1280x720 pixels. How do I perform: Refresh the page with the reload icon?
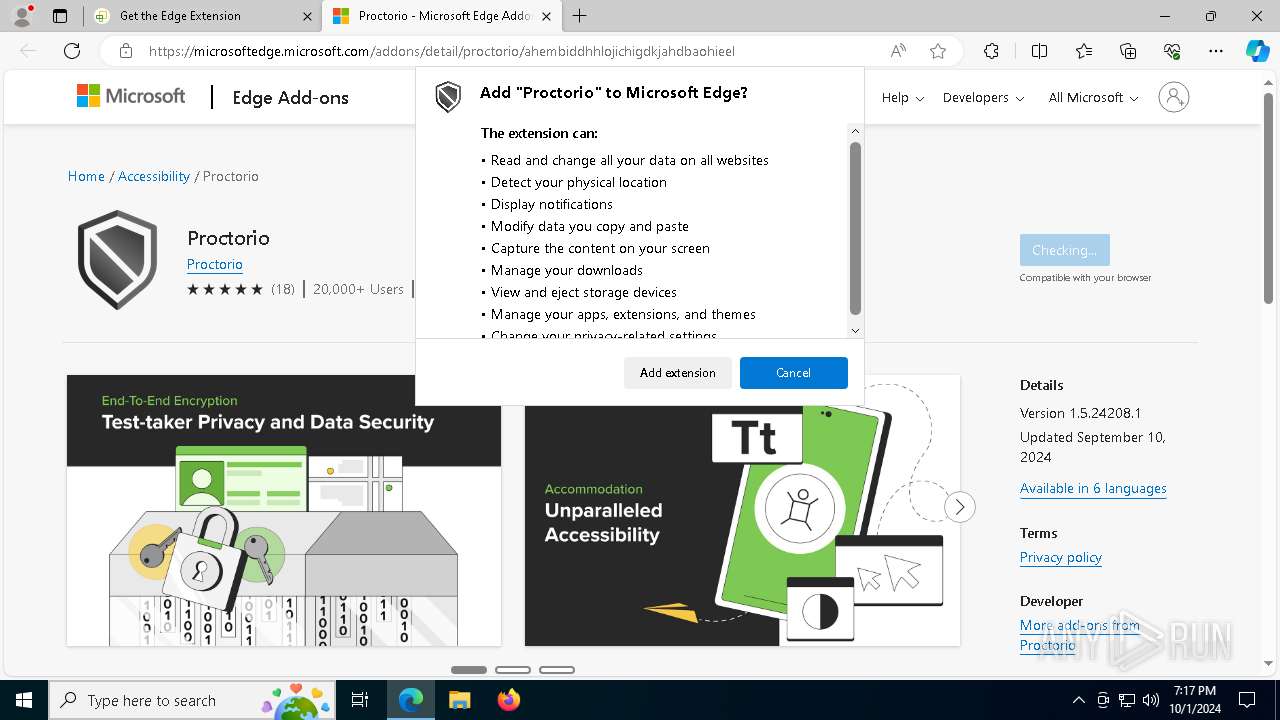point(72,51)
